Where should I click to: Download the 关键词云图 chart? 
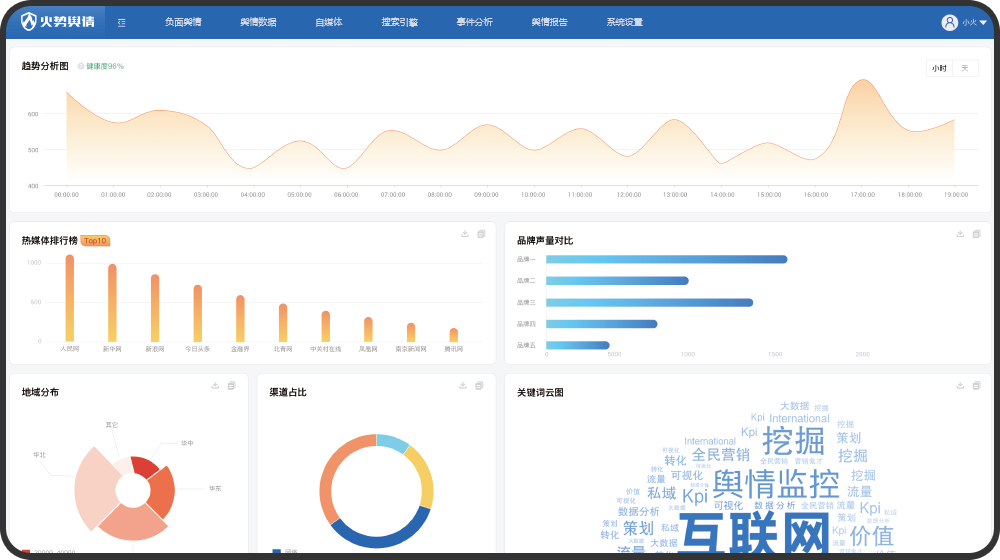pyautogui.click(x=960, y=386)
